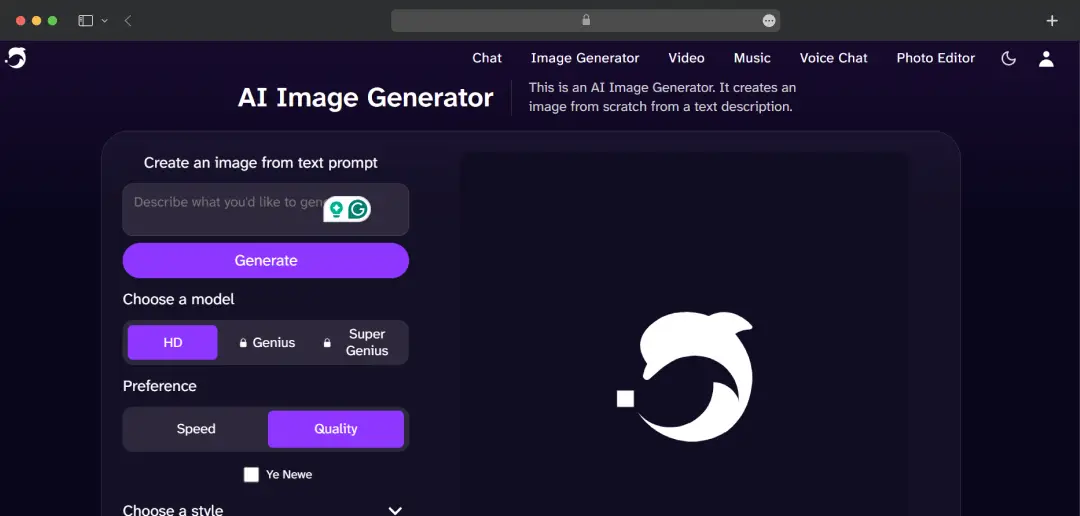
Task: Click the purple Generate button
Action: pos(266,260)
